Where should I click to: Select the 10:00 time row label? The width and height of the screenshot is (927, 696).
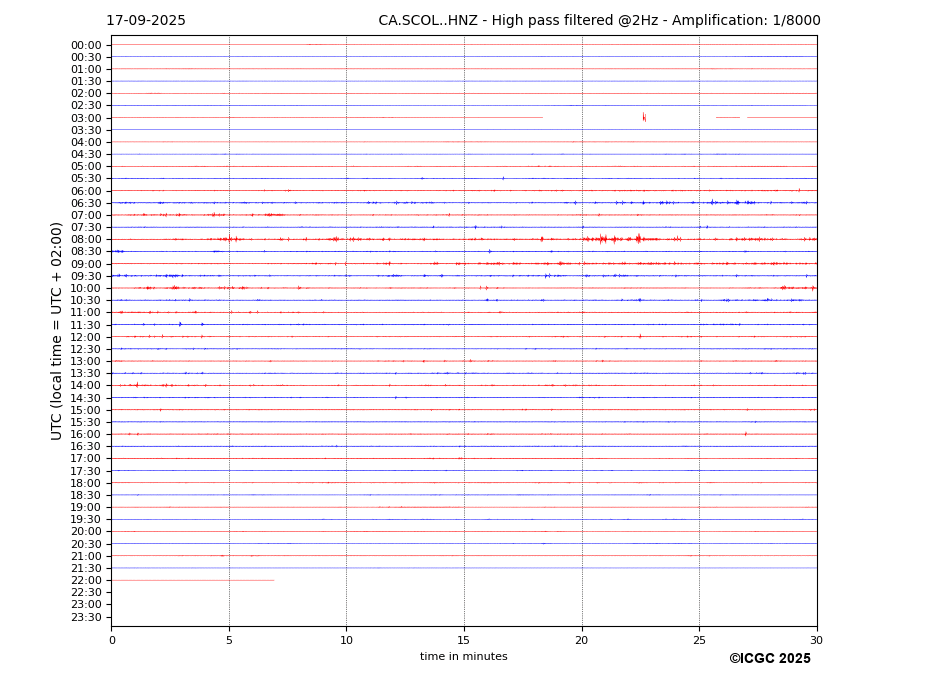(x=86, y=289)
